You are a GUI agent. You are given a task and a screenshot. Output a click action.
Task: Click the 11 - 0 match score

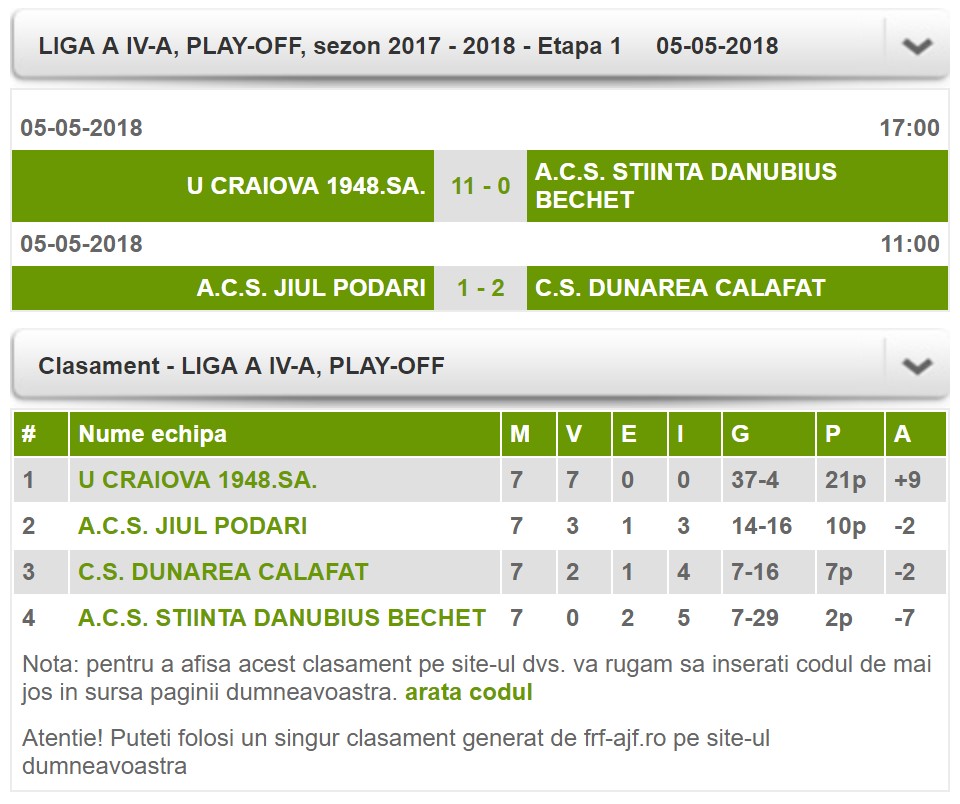[480, 186]
